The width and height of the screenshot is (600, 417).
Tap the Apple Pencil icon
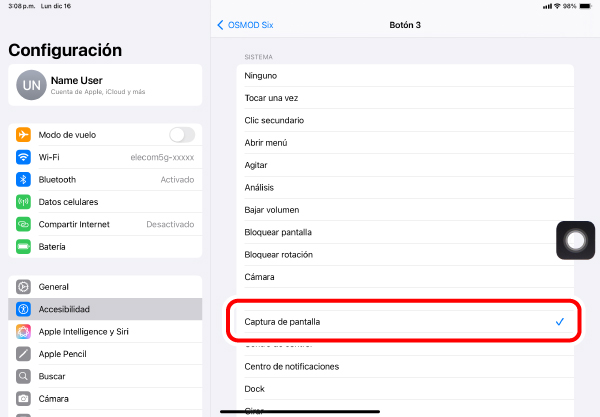coord(24,354)
